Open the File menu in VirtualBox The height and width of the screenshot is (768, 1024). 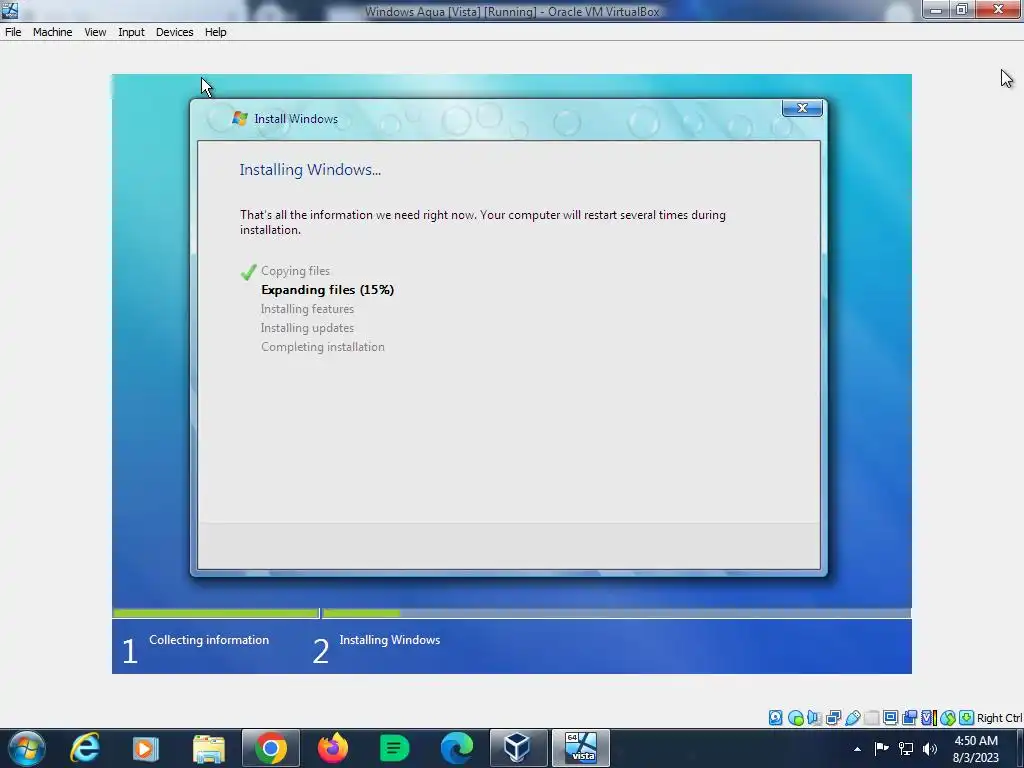click(13, 32)
